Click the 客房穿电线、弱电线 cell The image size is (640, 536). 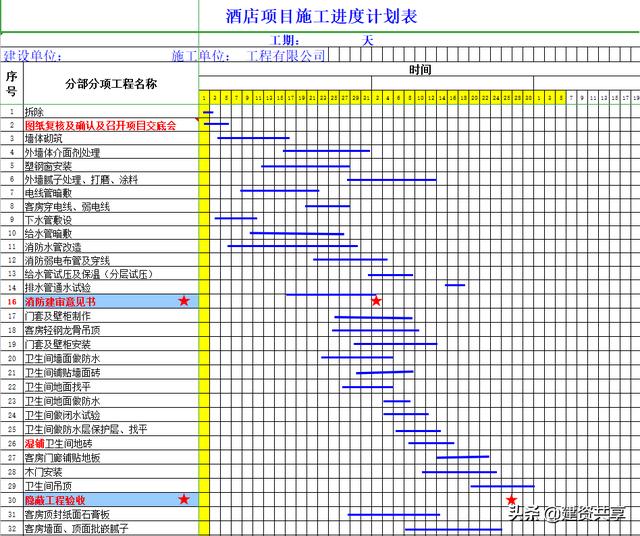(111, 206)
